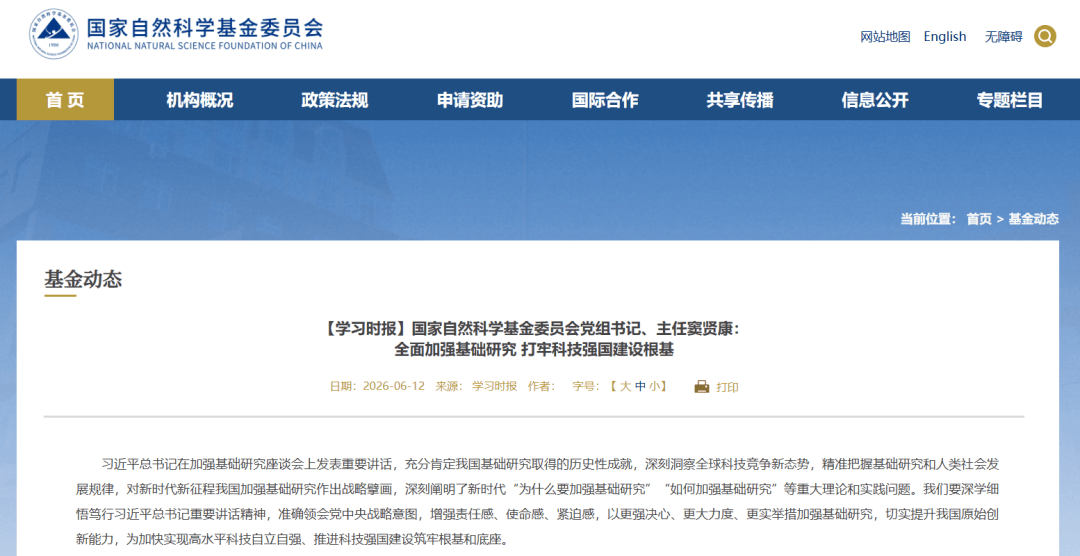The height and width of the screenshot is (556, 1080).
Task: Go to the 首页 tab
Action: 65,100
